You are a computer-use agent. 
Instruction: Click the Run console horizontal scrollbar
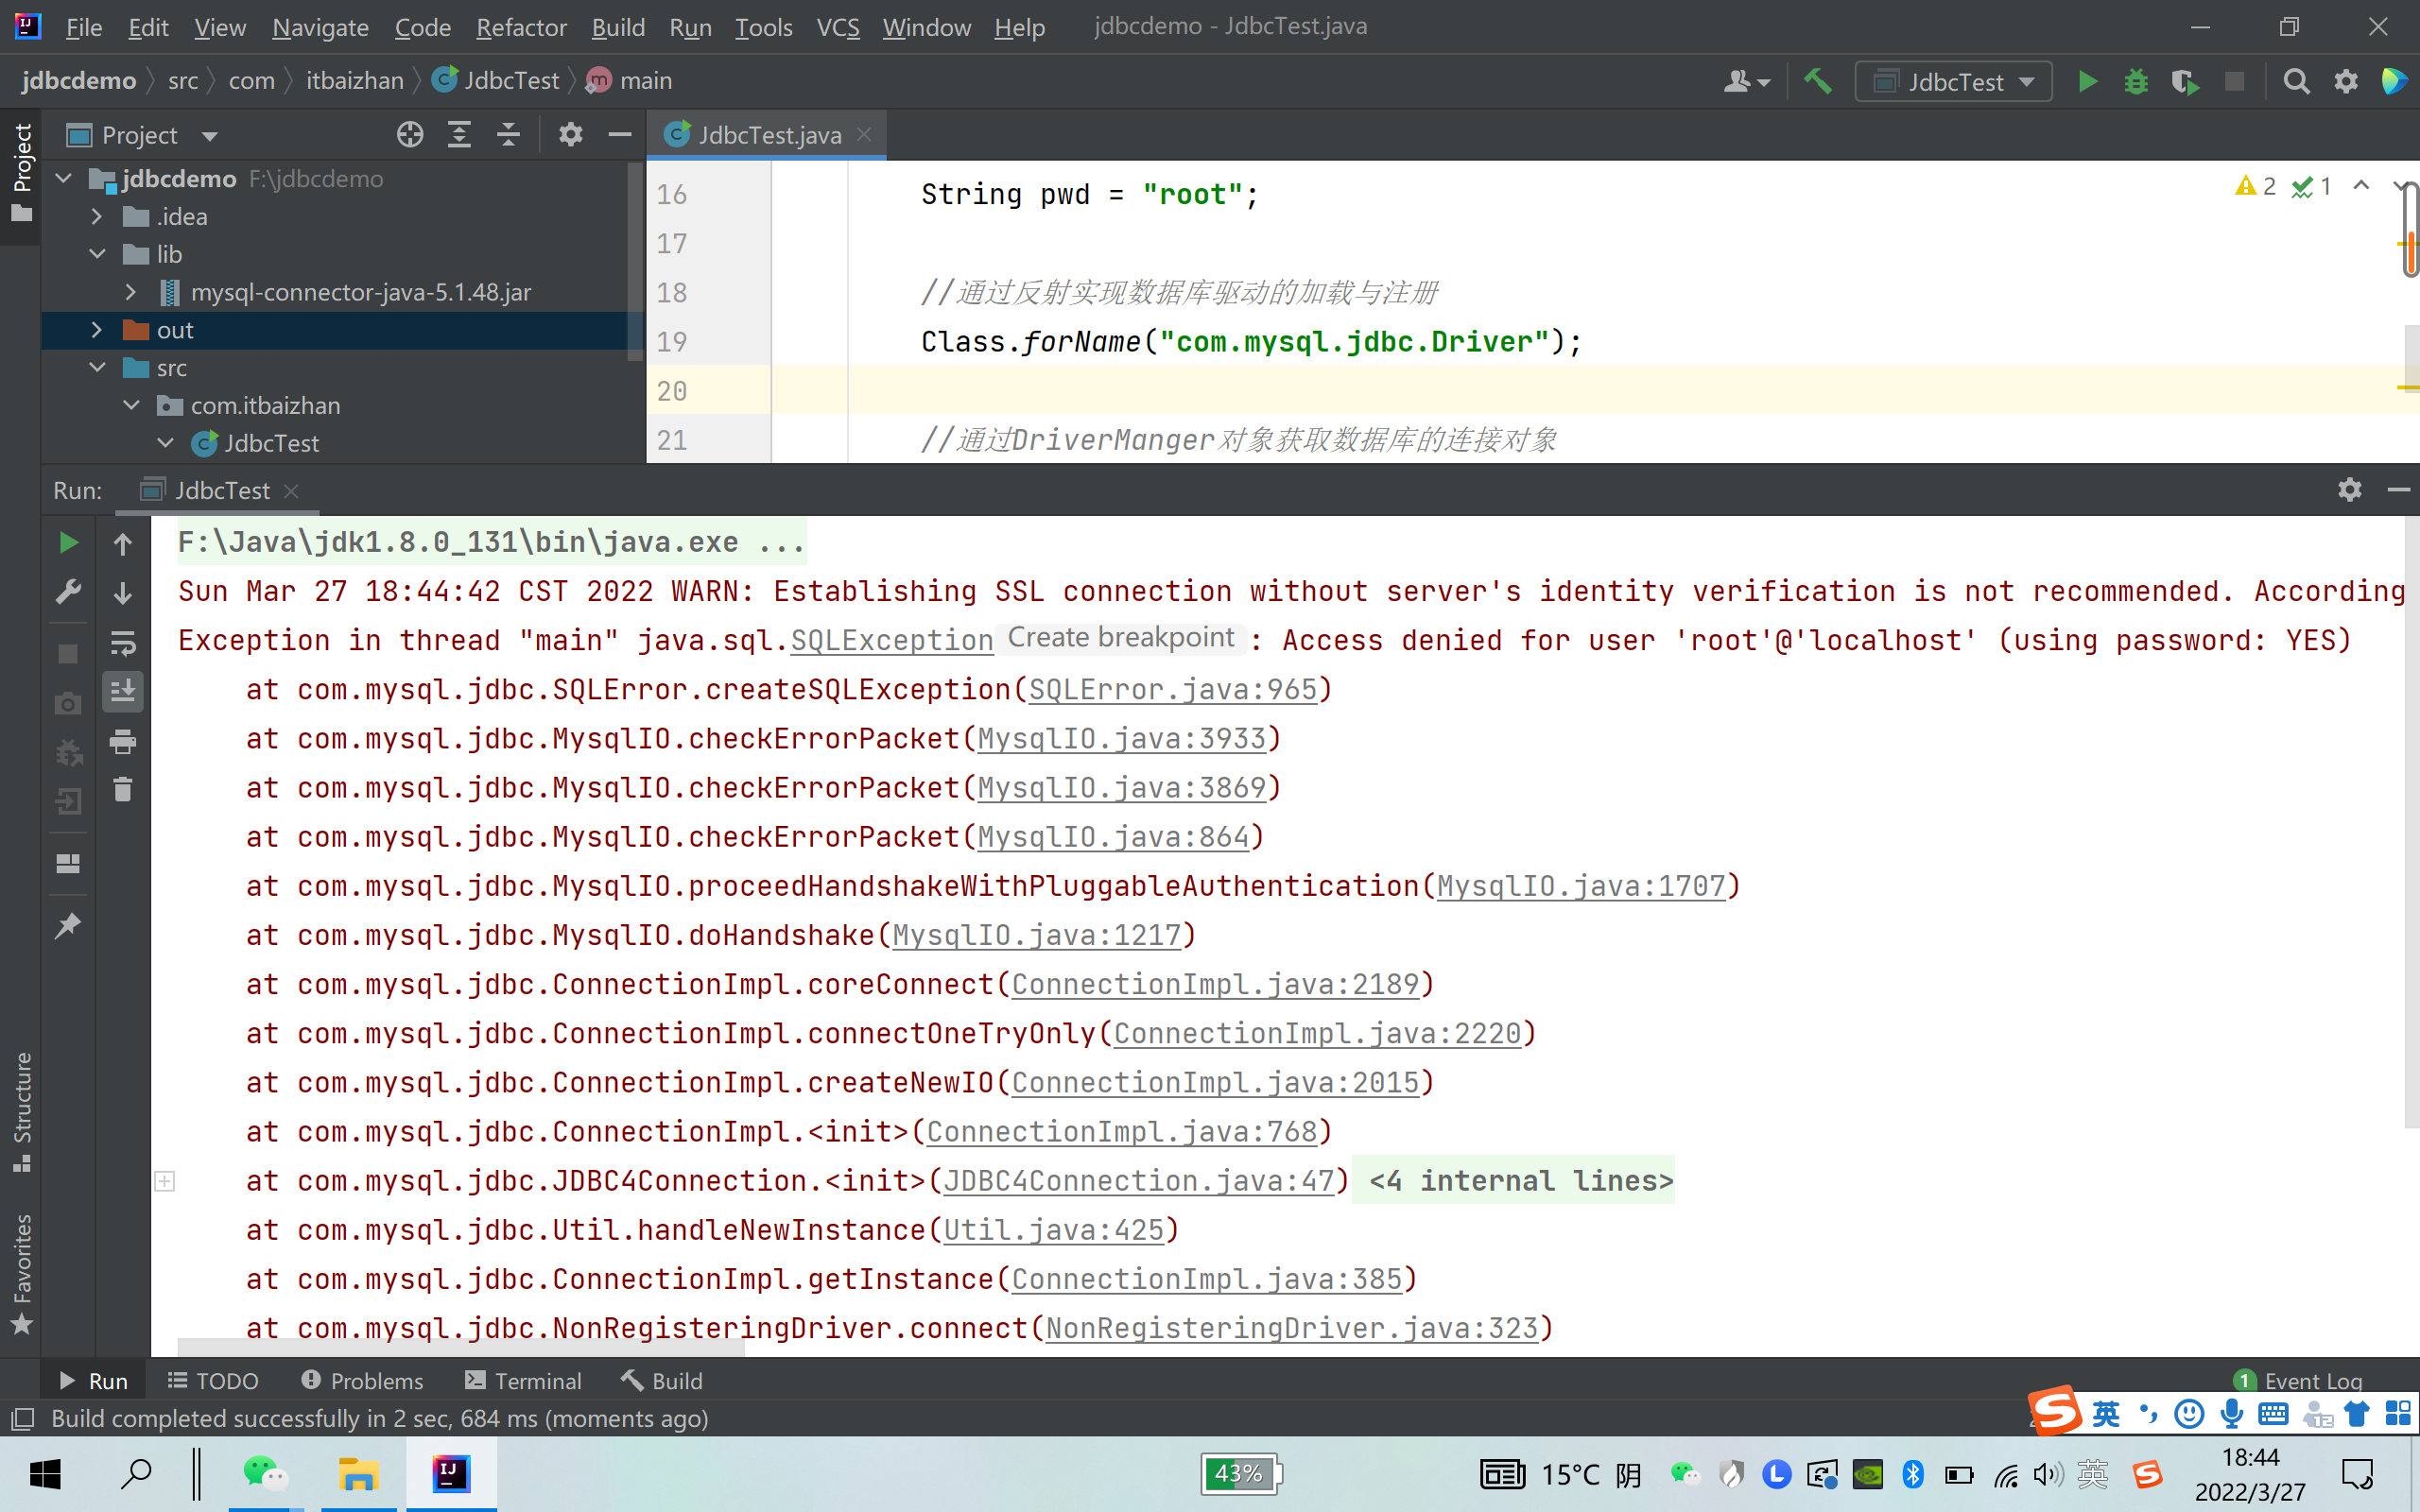[x=461, y=1348]
